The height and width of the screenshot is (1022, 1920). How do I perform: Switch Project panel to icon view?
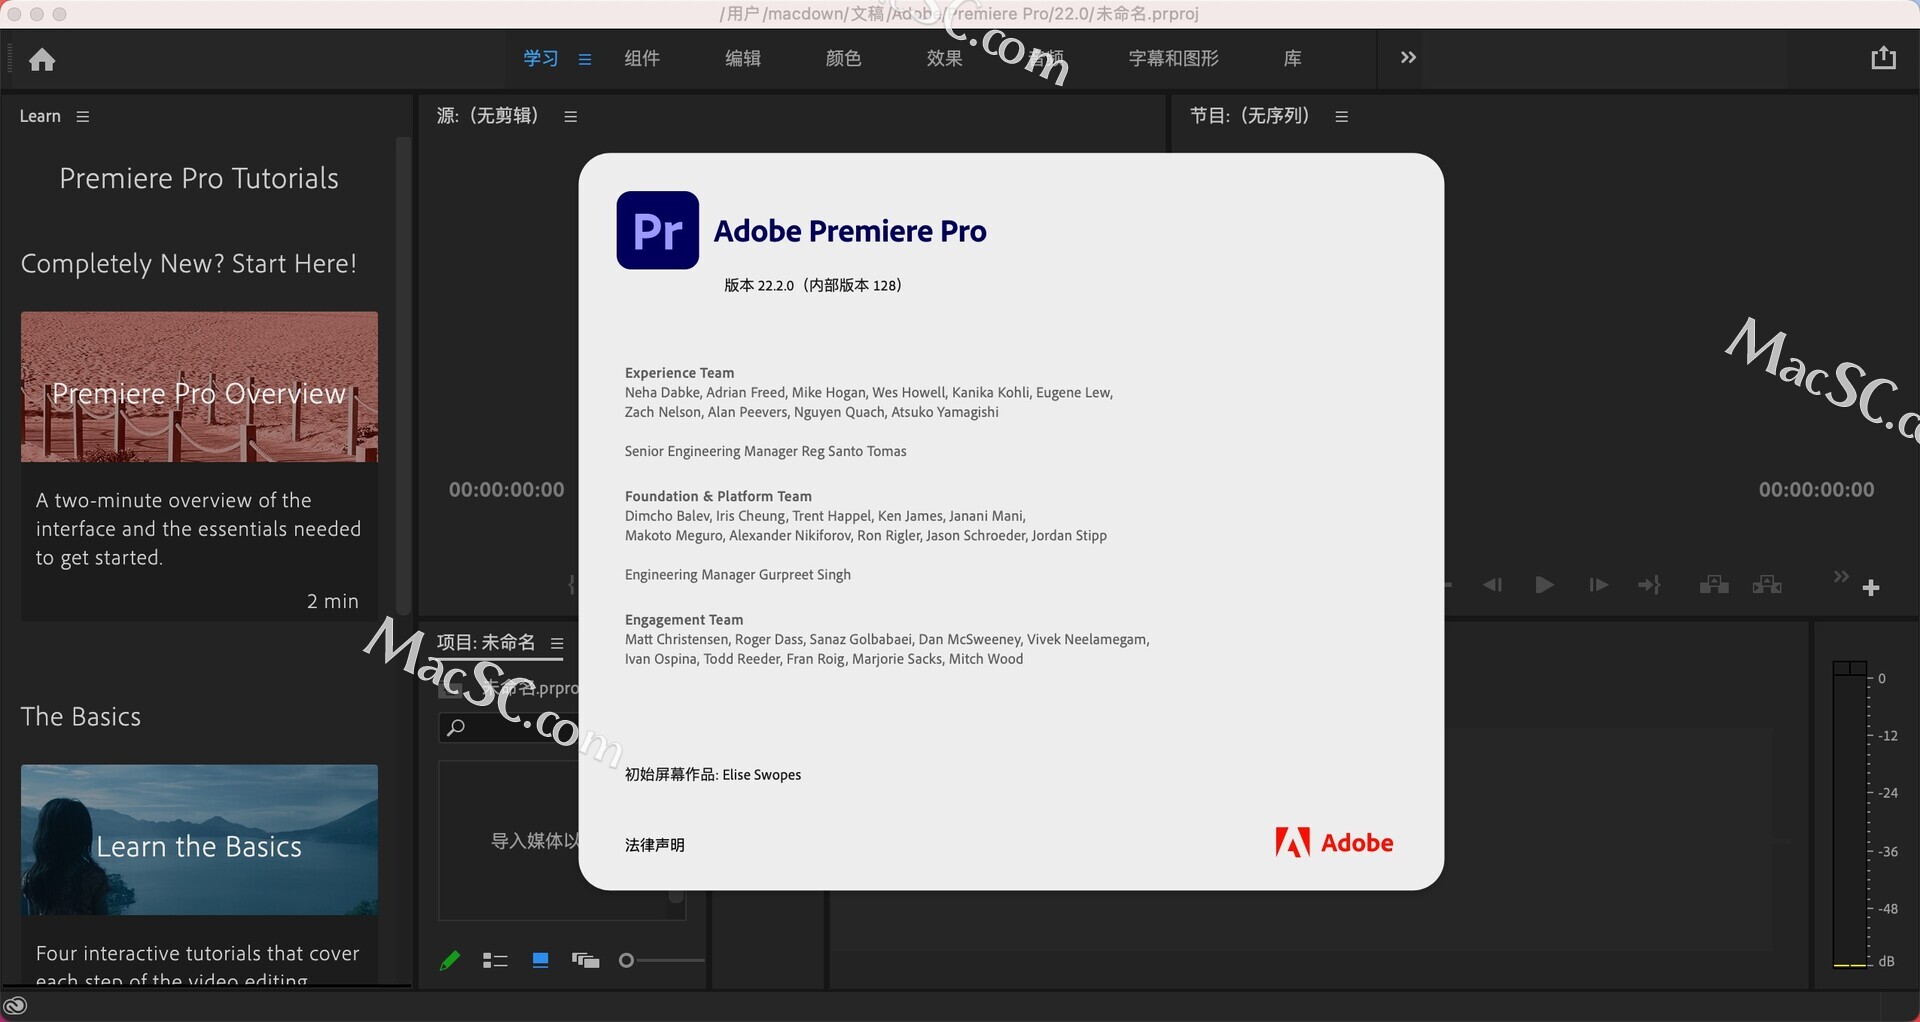pyautogui.click(x=540, y=961)
